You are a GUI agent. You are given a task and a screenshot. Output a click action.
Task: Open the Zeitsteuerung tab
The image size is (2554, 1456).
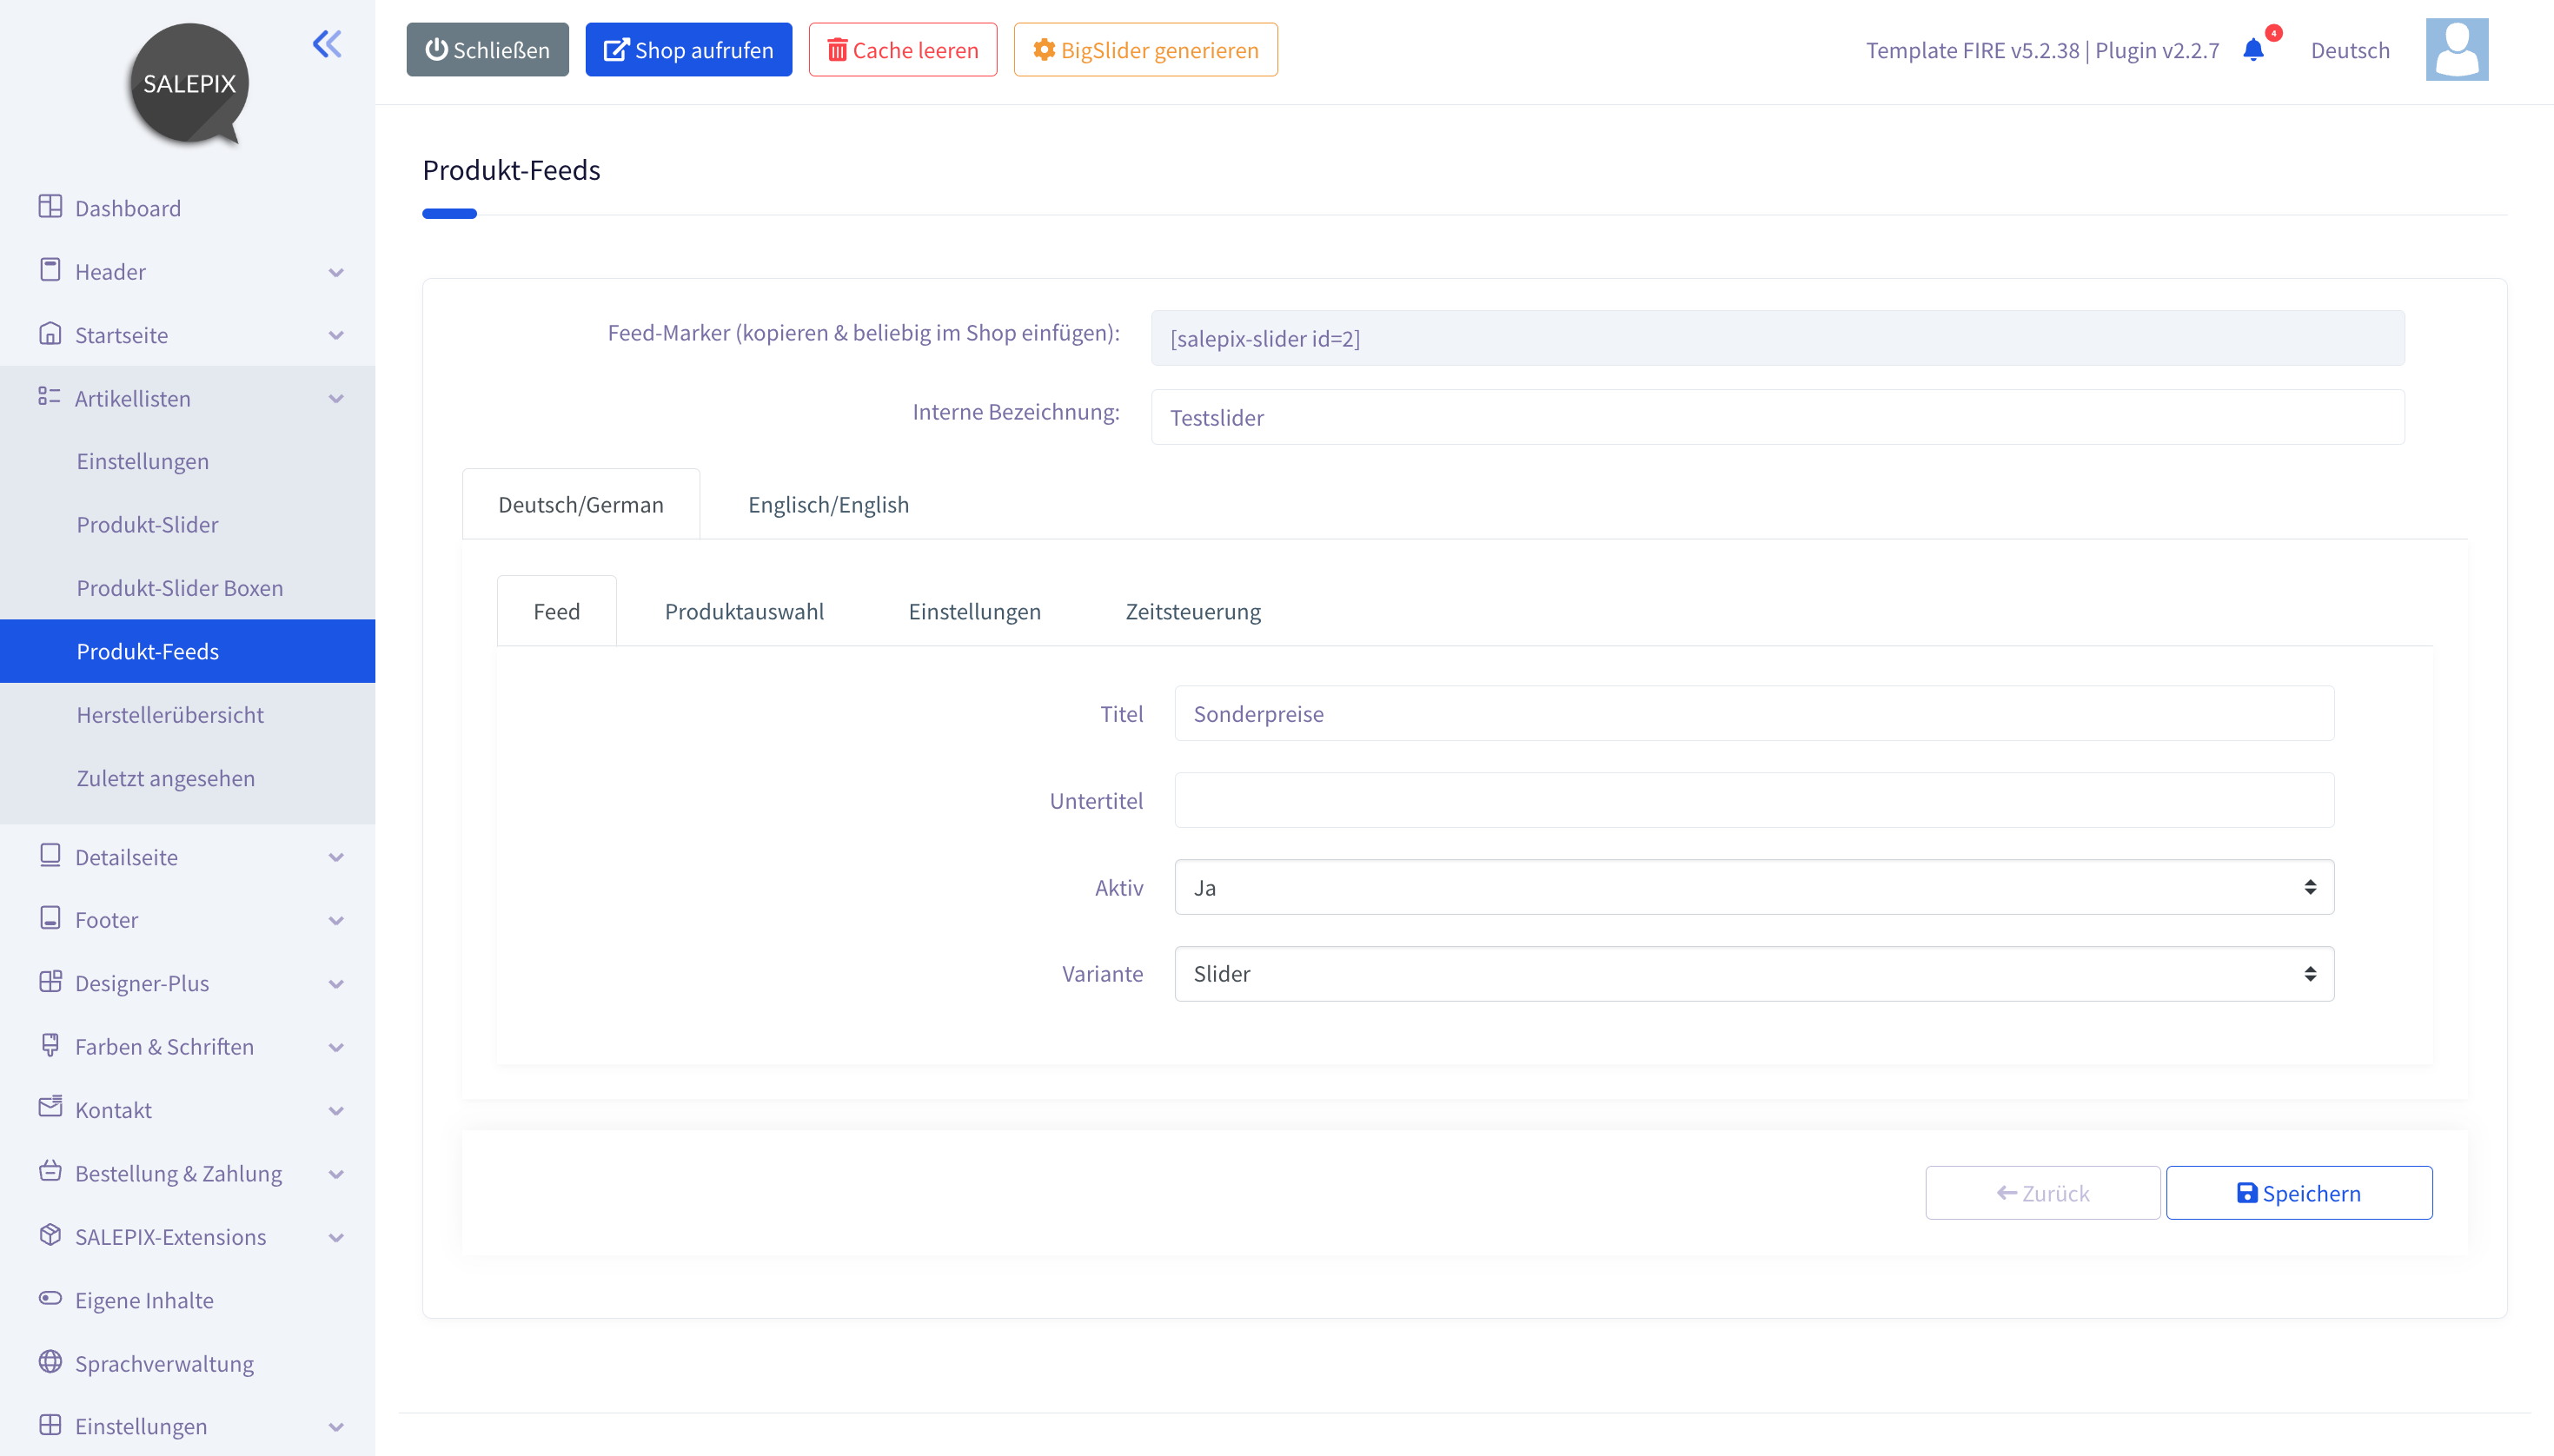1193,611
